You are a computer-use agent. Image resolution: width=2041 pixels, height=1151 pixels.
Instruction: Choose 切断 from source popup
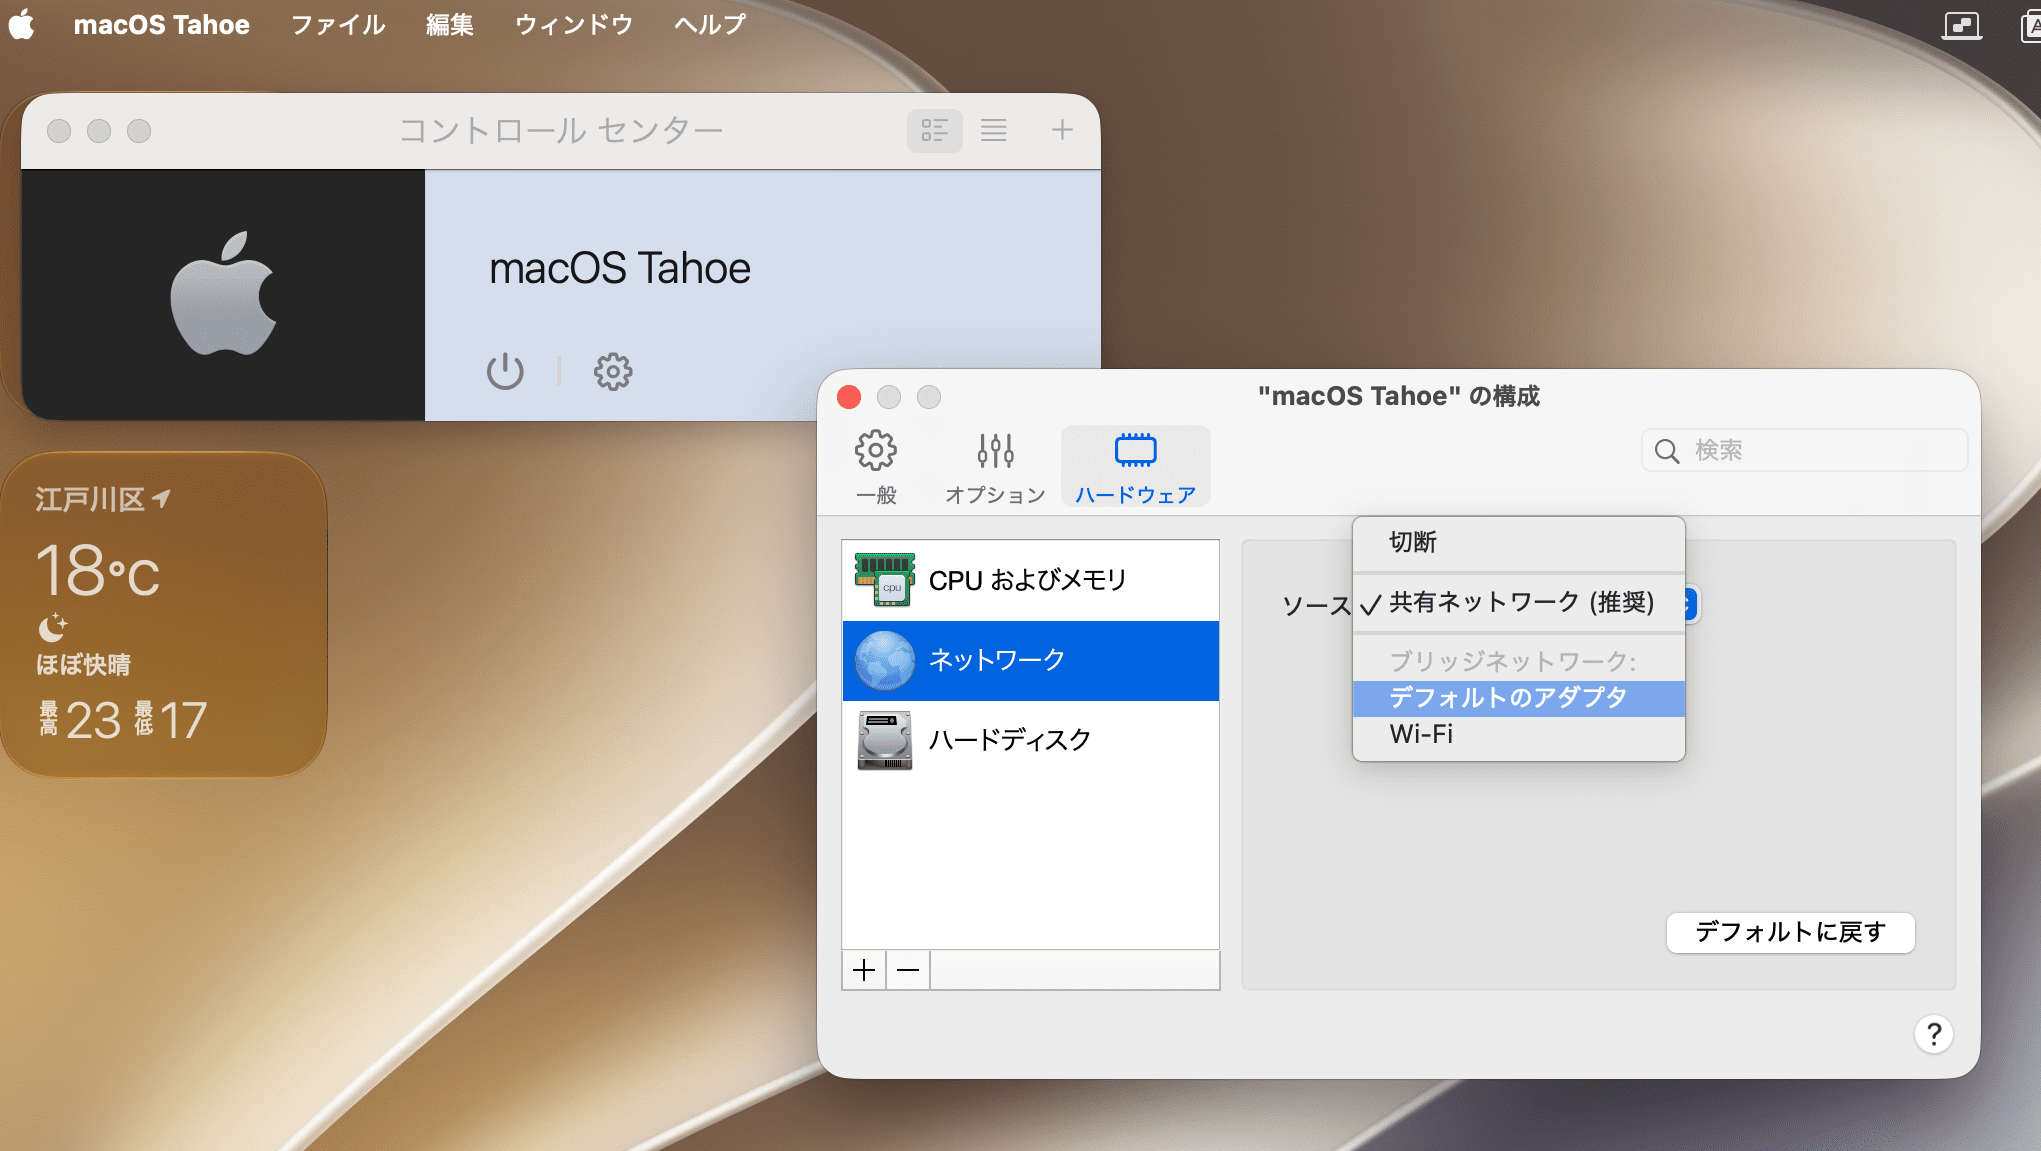point(1518,542)
